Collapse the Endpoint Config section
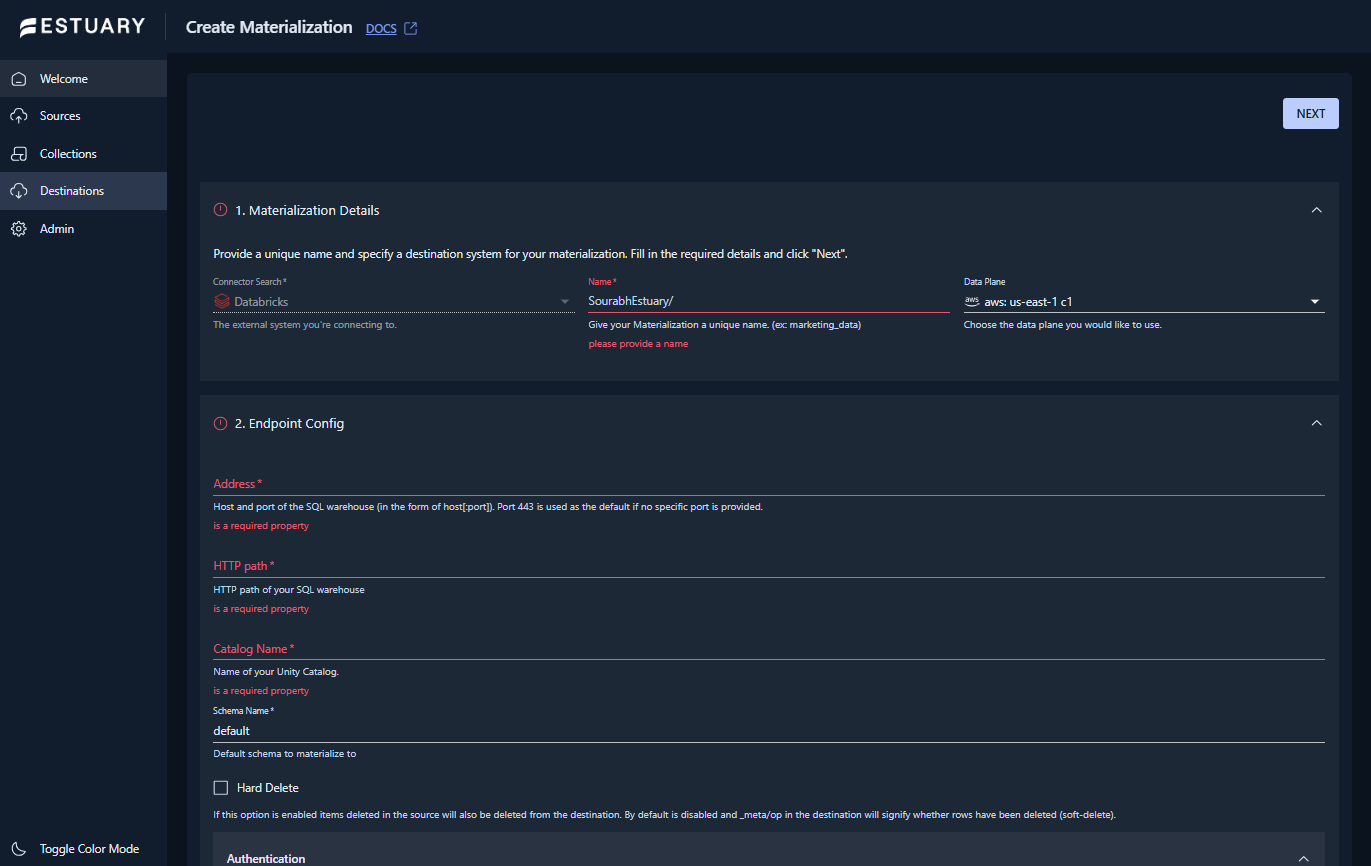The image size is (1371, 866). click(1316, 423)
